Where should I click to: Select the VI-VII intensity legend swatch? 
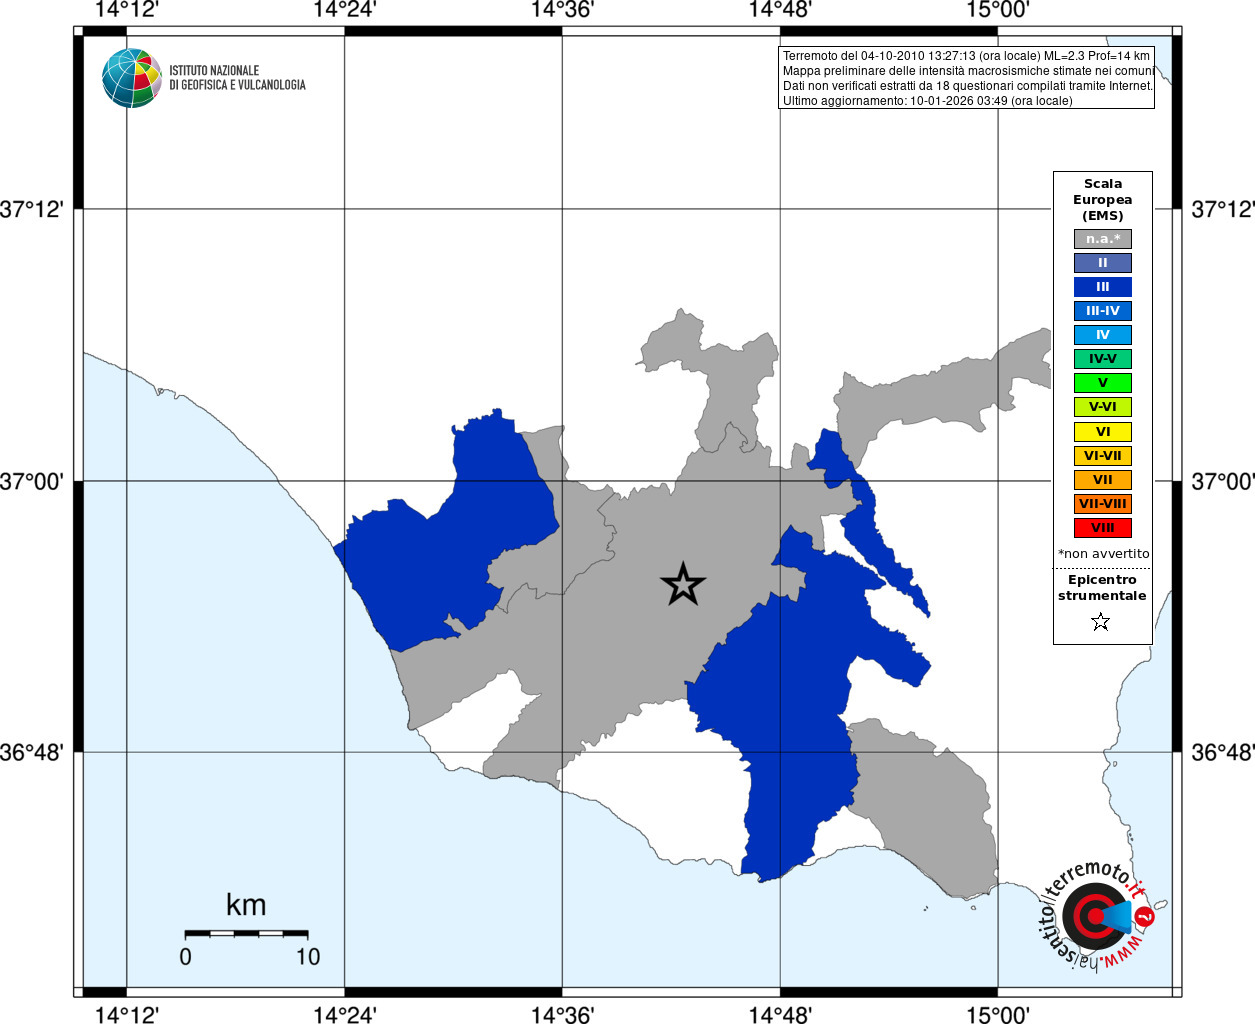pos(1103,456)
